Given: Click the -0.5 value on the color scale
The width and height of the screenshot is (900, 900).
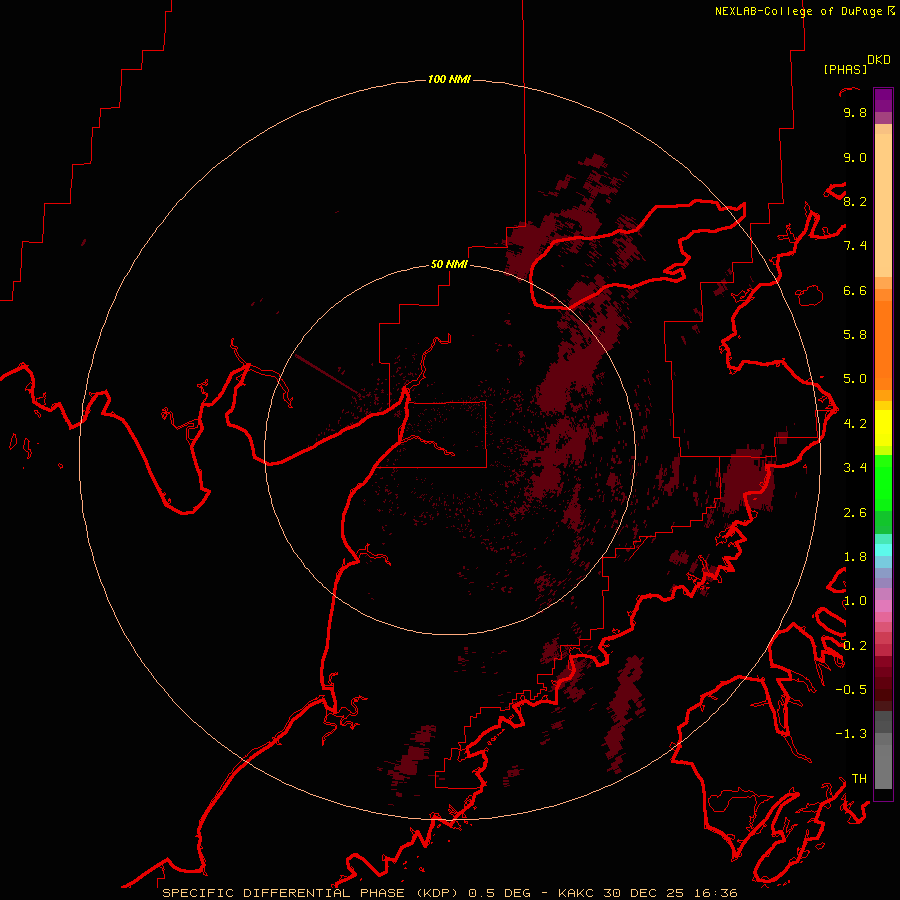Looking at the screenshot, I should (851, 690).
